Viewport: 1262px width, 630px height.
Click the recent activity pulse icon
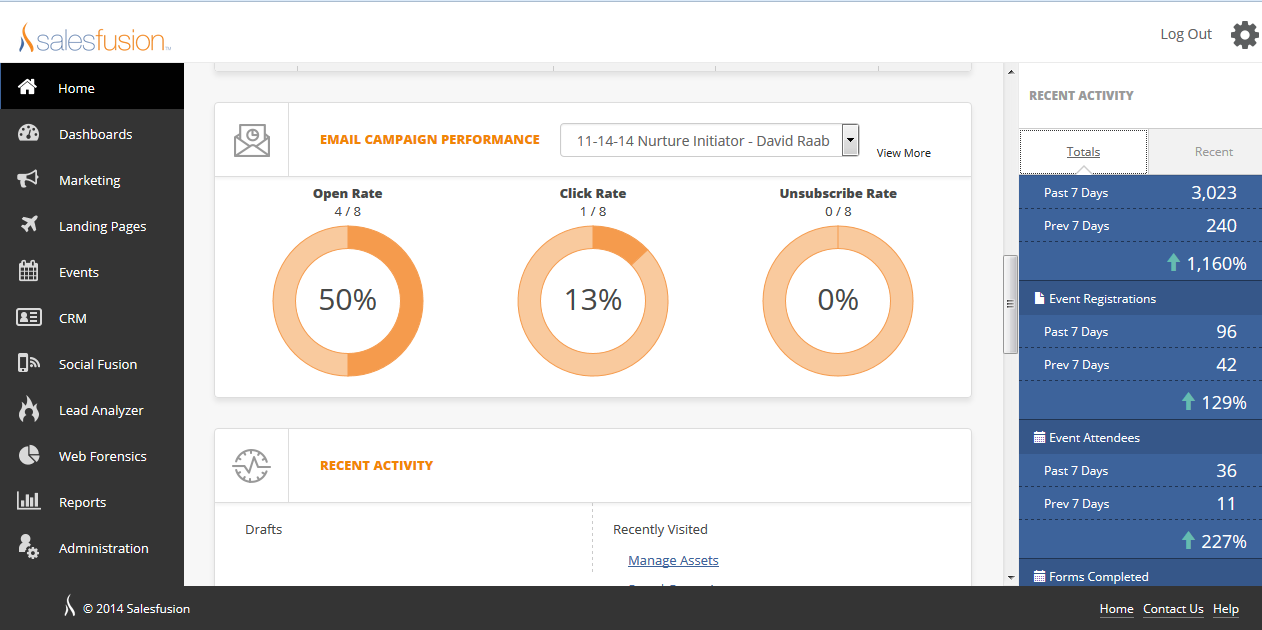252,465
